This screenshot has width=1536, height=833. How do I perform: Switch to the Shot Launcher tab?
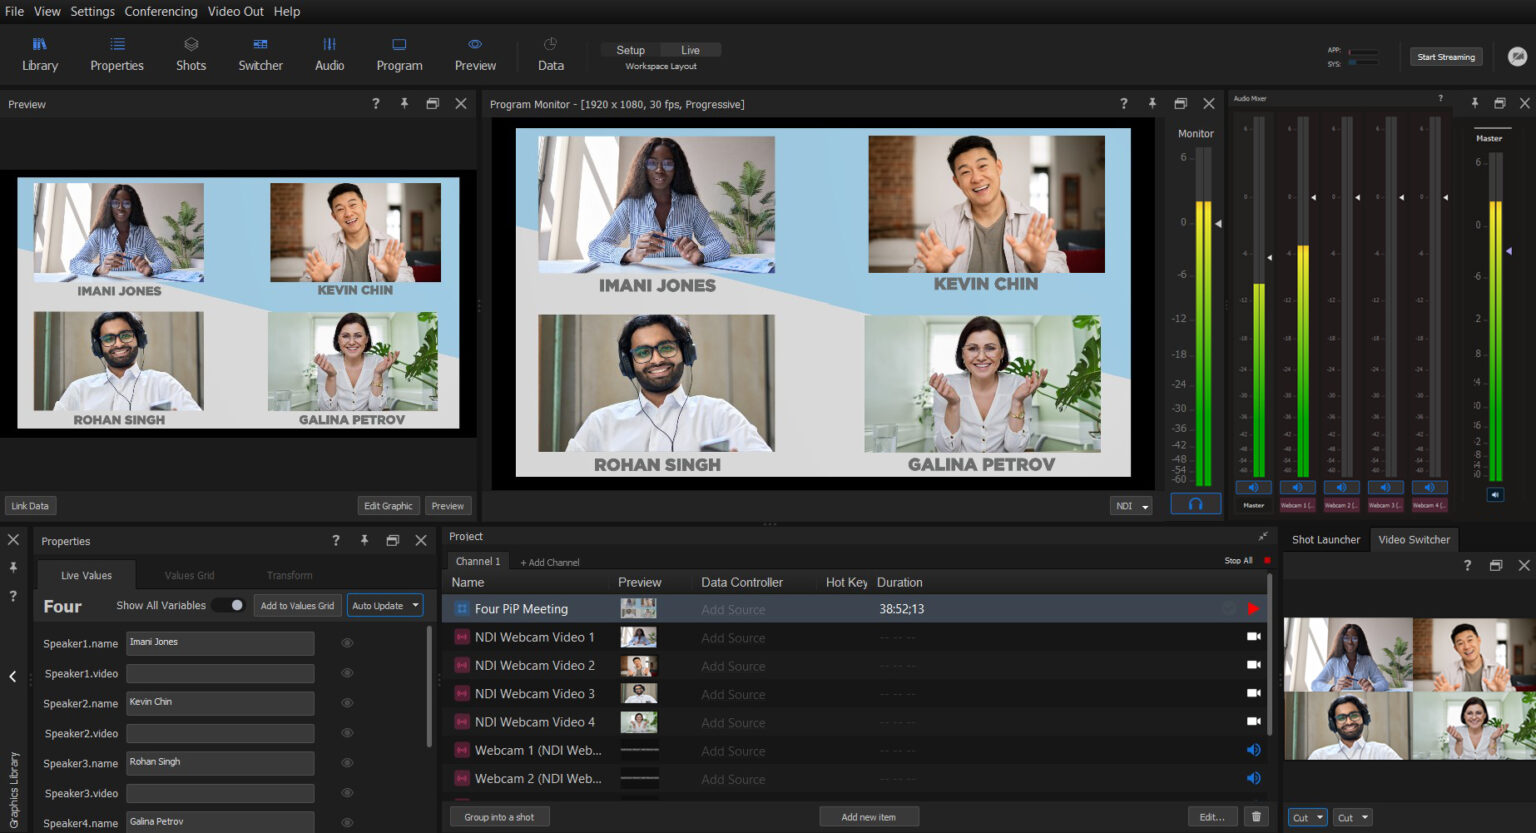(x=1325, y=539)
